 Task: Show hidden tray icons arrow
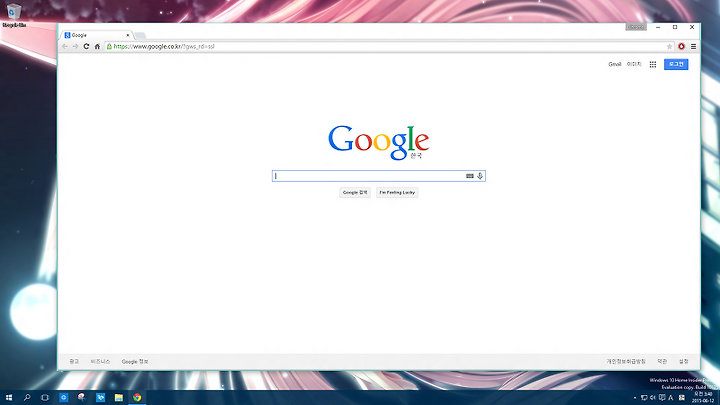click(635, 398)
